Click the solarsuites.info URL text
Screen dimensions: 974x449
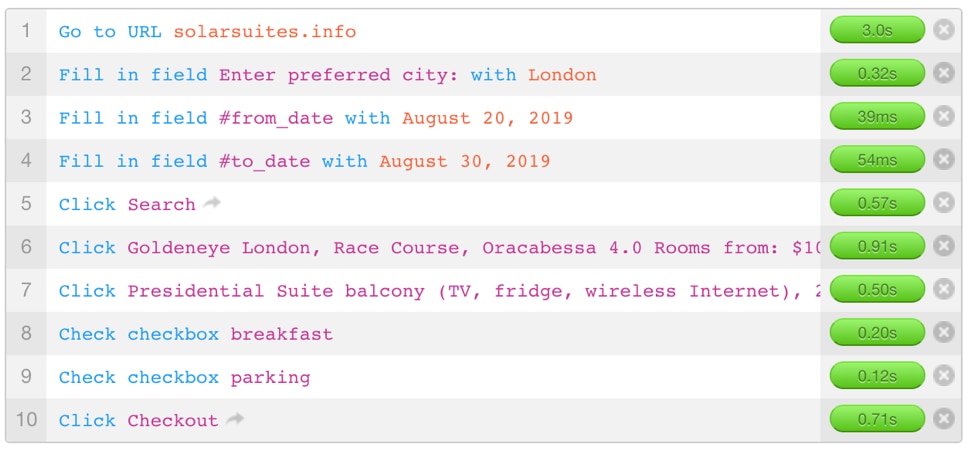[265, 31]
